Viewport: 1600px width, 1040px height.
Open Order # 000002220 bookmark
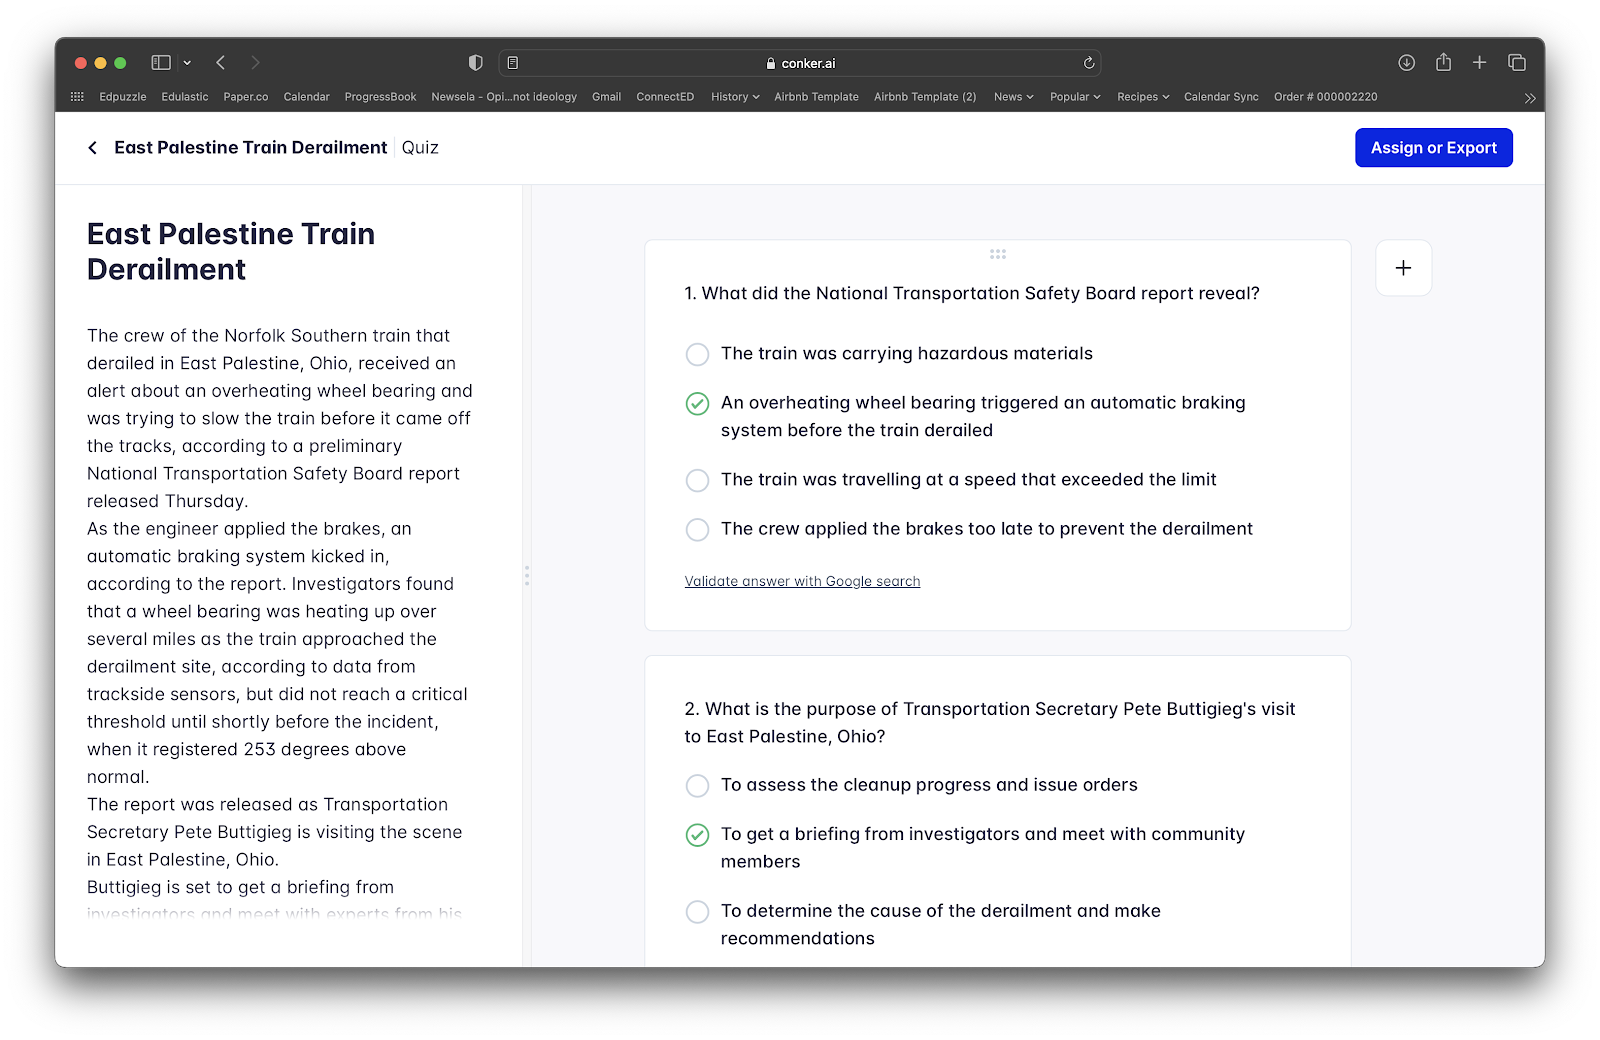coord(1325,97)
